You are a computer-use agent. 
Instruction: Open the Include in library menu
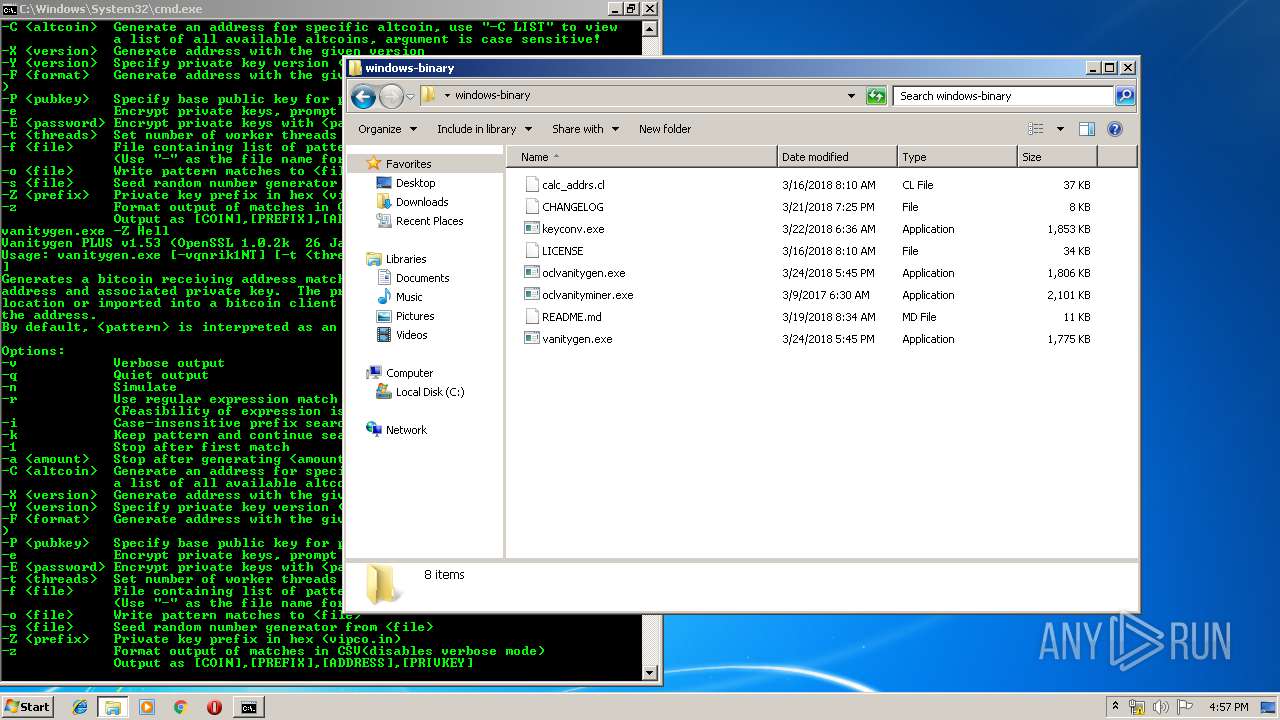[x=484, y=129]
